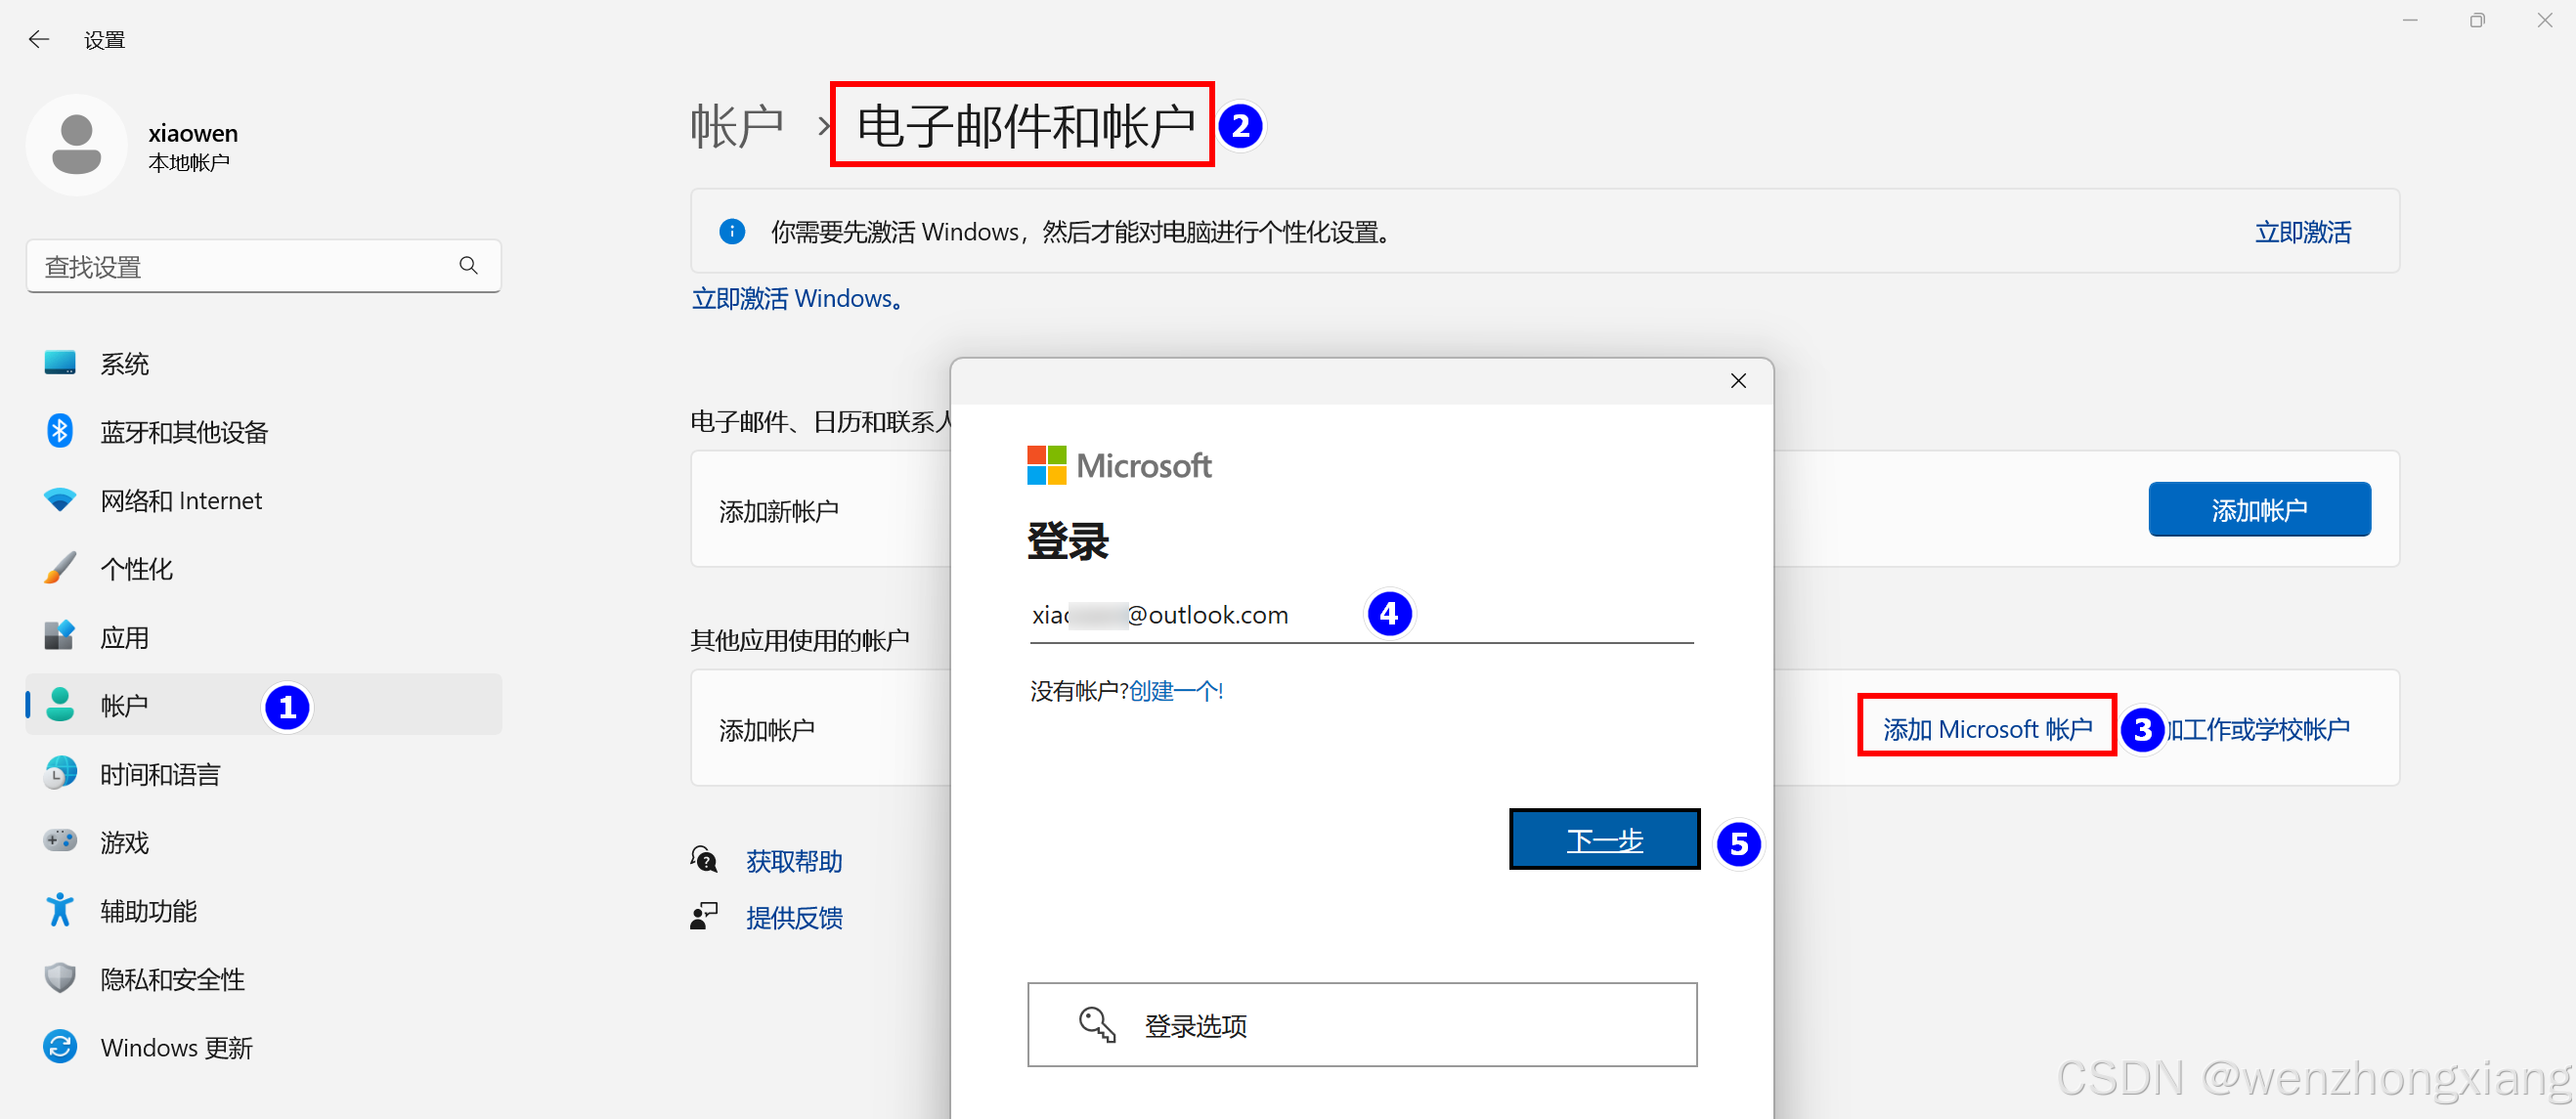Open 隐私和安全性 via its shield icon

pyautogui.click(x=60, y=978)
